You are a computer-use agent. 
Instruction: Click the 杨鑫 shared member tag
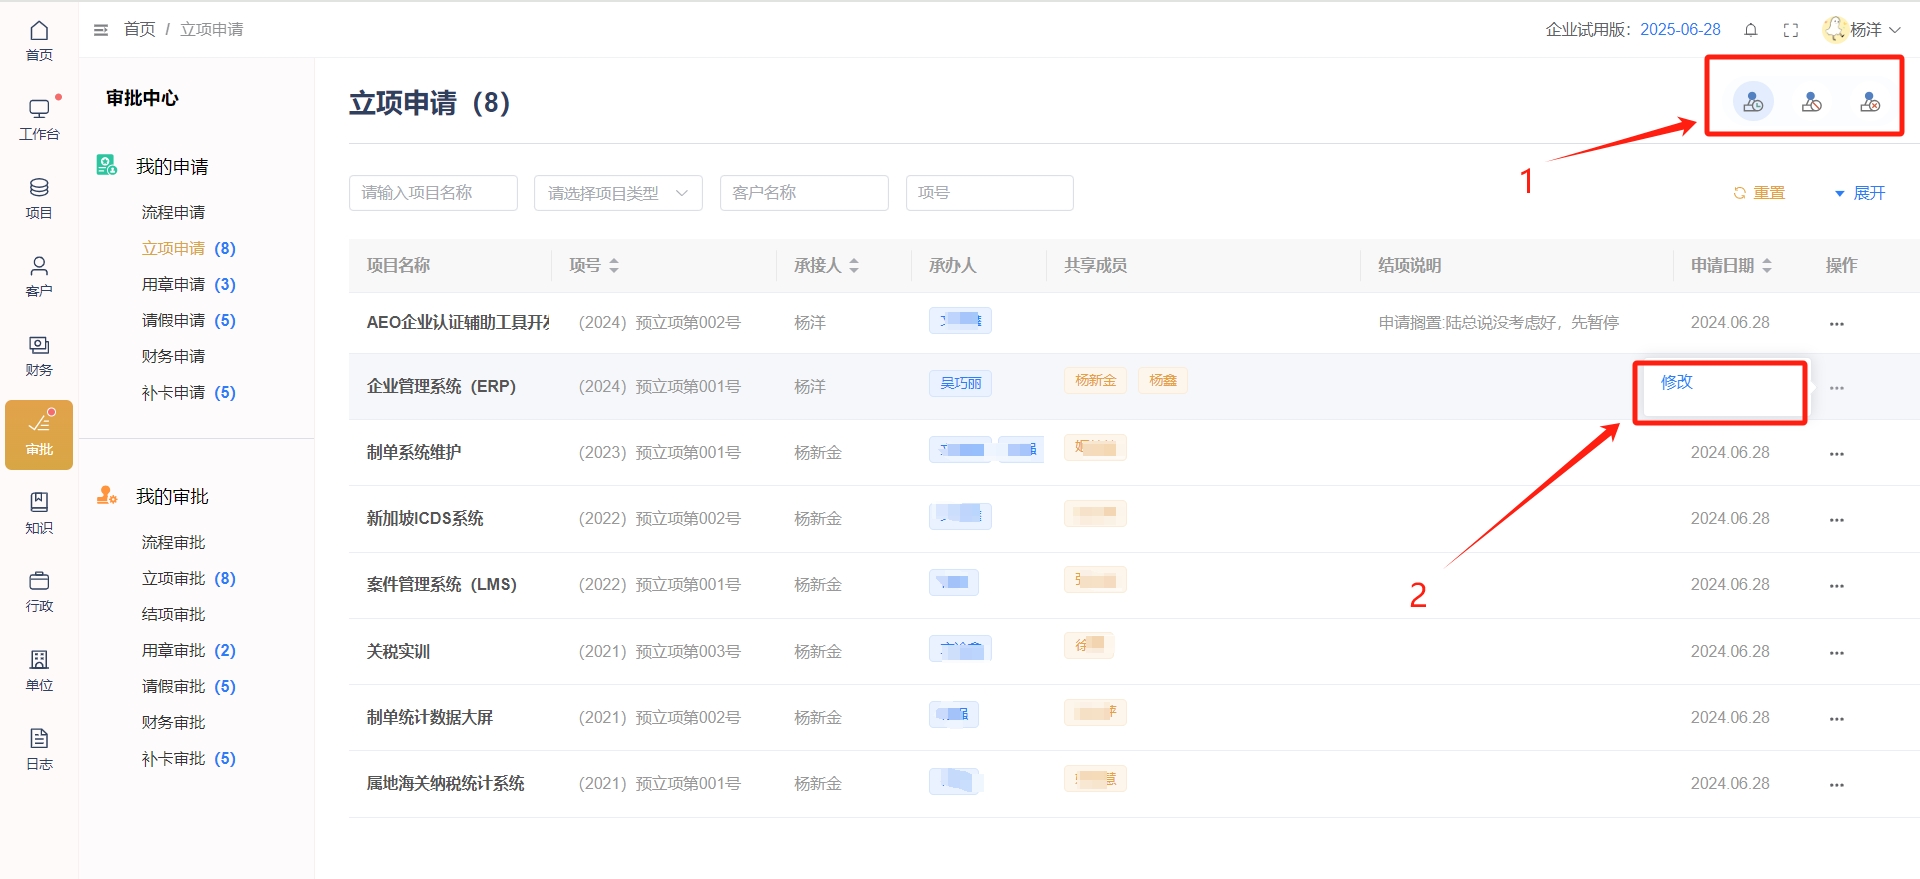1162,380
